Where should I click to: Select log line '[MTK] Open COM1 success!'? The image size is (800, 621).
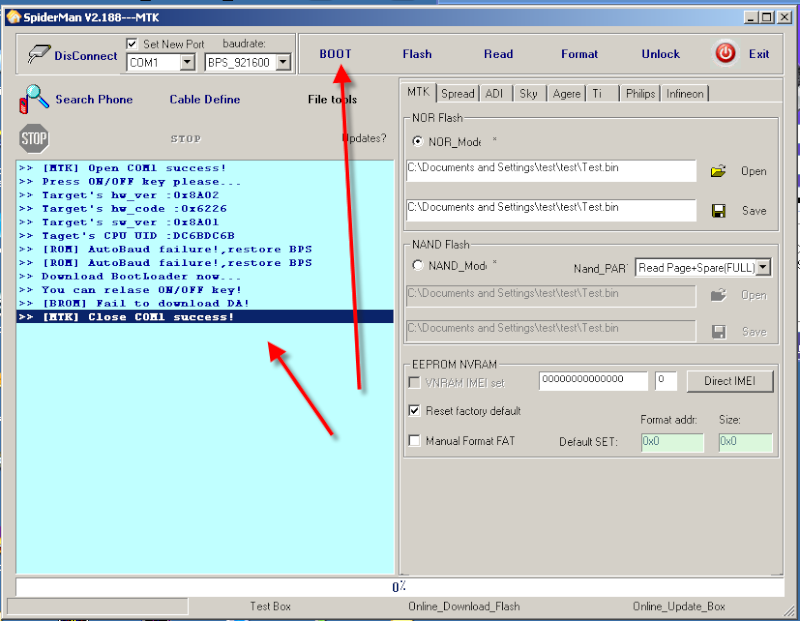pos(205,168)
